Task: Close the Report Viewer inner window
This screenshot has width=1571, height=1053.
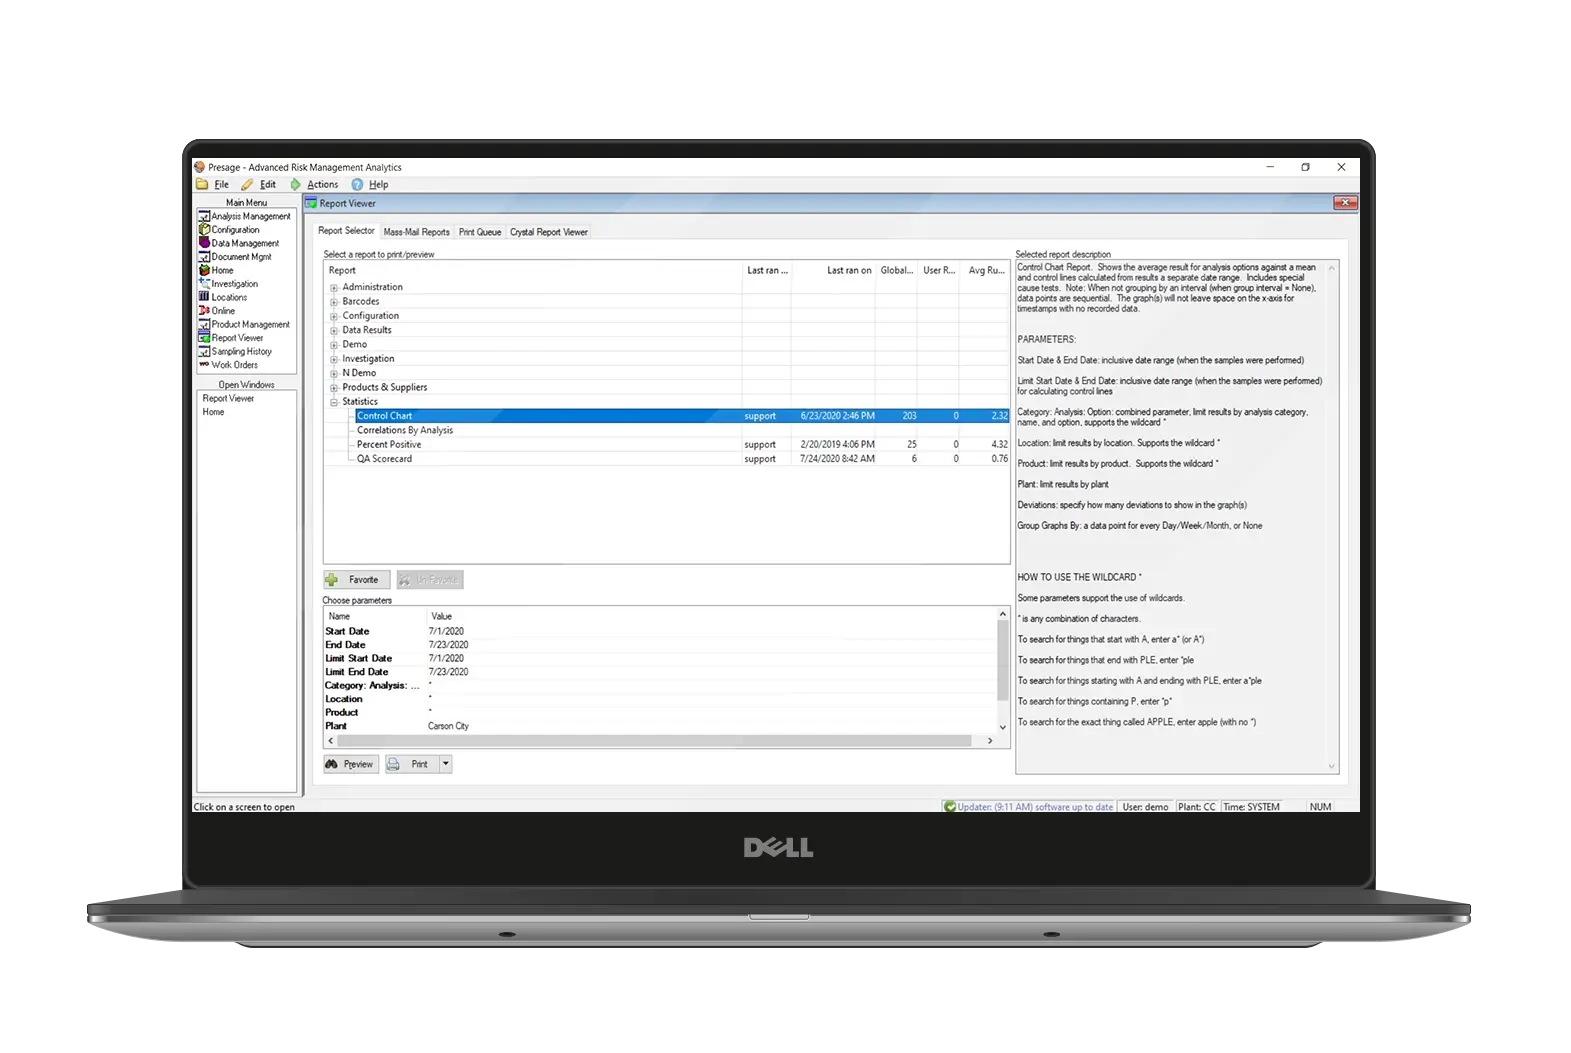Action: [x=1345, y=203]
